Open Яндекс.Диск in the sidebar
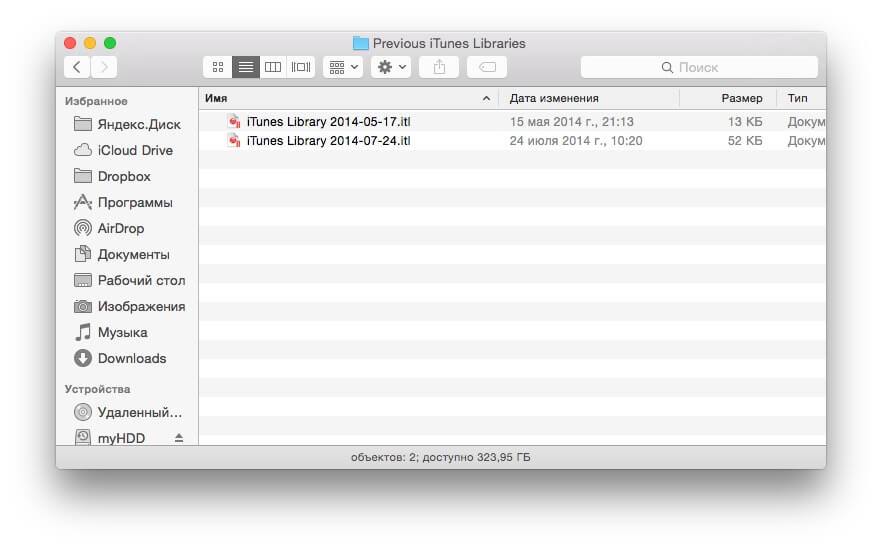882x549 pixels. (x=127, y=124)
